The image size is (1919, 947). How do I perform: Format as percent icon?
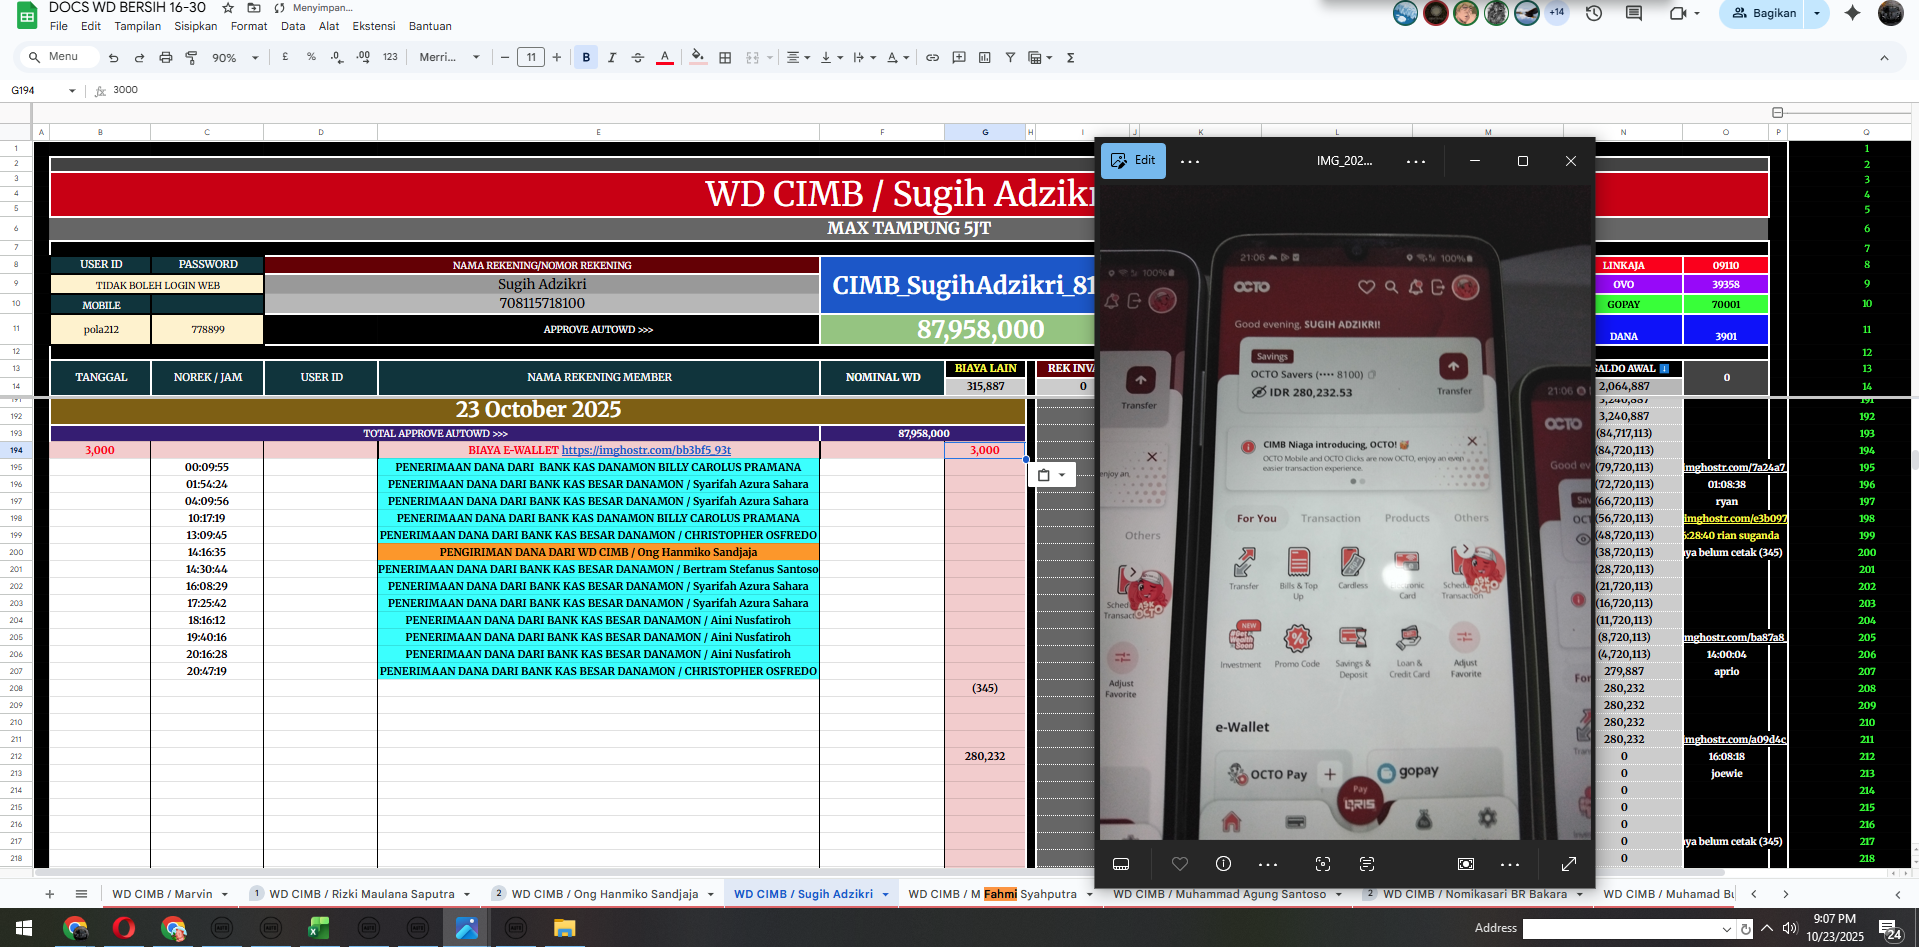(x=311, y=57)
